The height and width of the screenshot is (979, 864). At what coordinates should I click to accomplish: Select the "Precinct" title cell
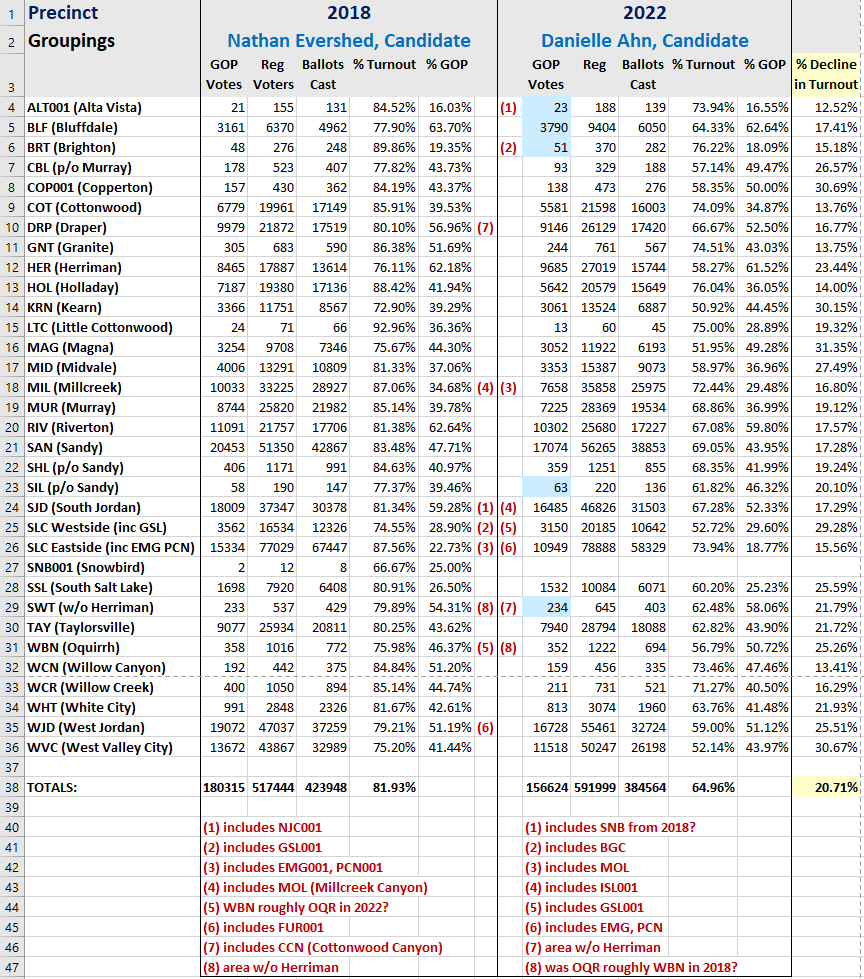pyautogui.click(x=64, y=13)
